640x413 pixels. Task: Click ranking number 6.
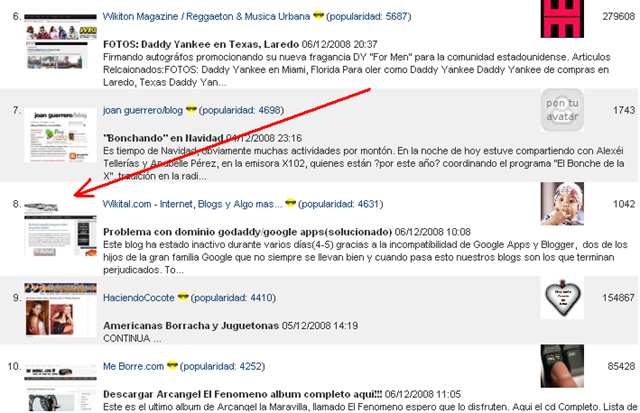(x=16, y=16)
